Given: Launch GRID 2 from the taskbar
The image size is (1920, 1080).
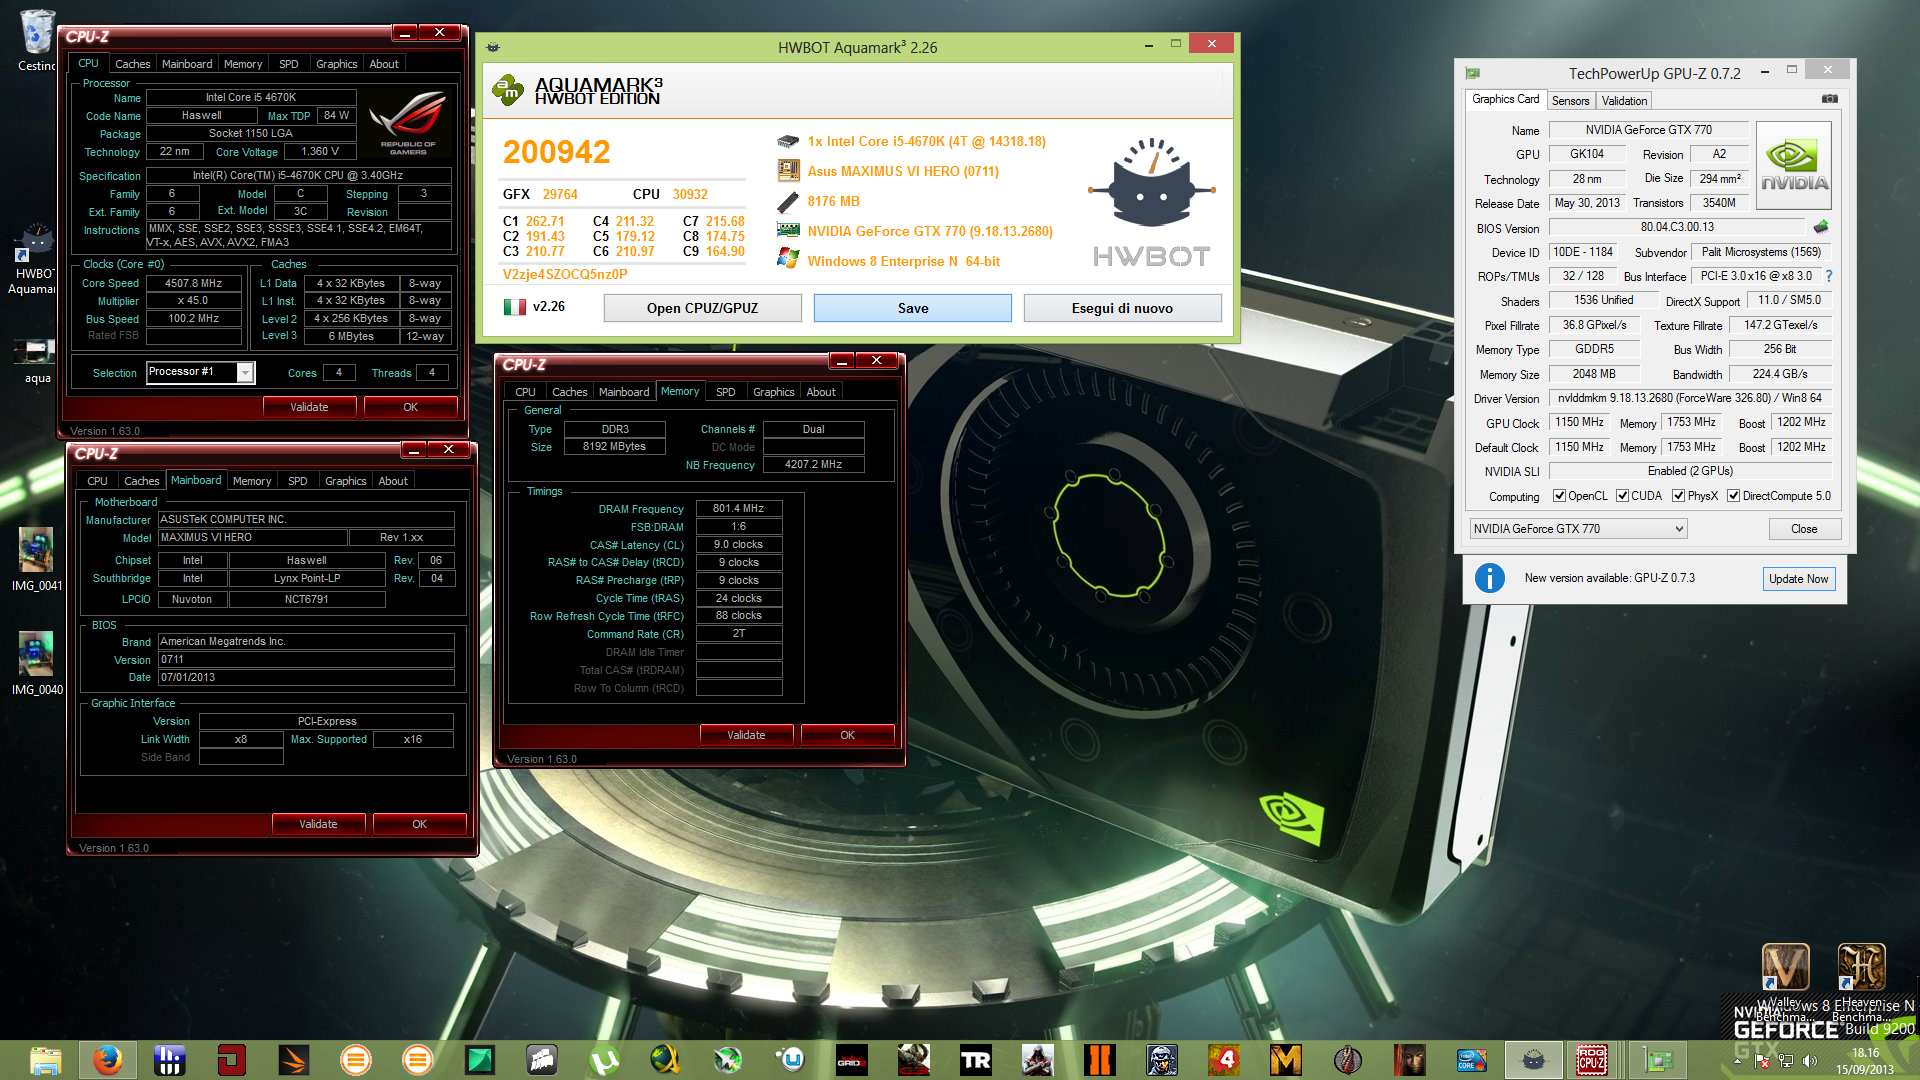Looking at the screenshot, I should pyautogui.click(x=851, y=1060).
